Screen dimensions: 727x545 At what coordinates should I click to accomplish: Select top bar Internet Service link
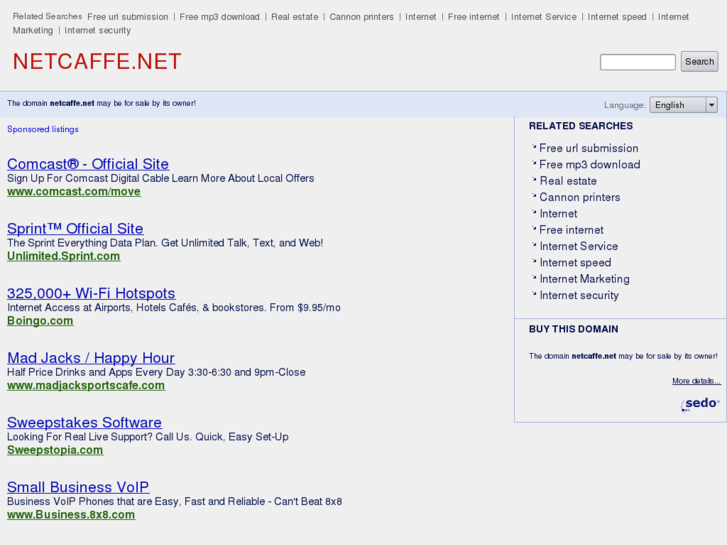543,17
